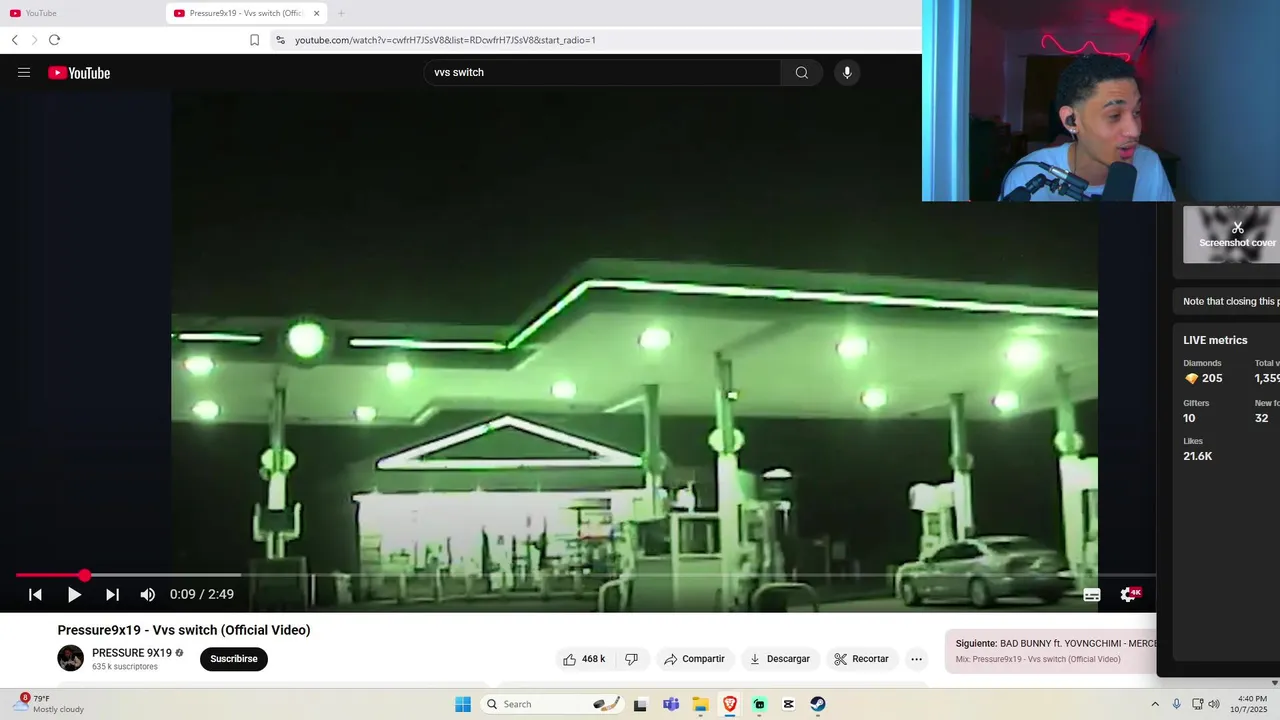The width and height of the screenshot is (1280, 720).
Task: Open Brave browser from taskbar
Action: (730, 704)
